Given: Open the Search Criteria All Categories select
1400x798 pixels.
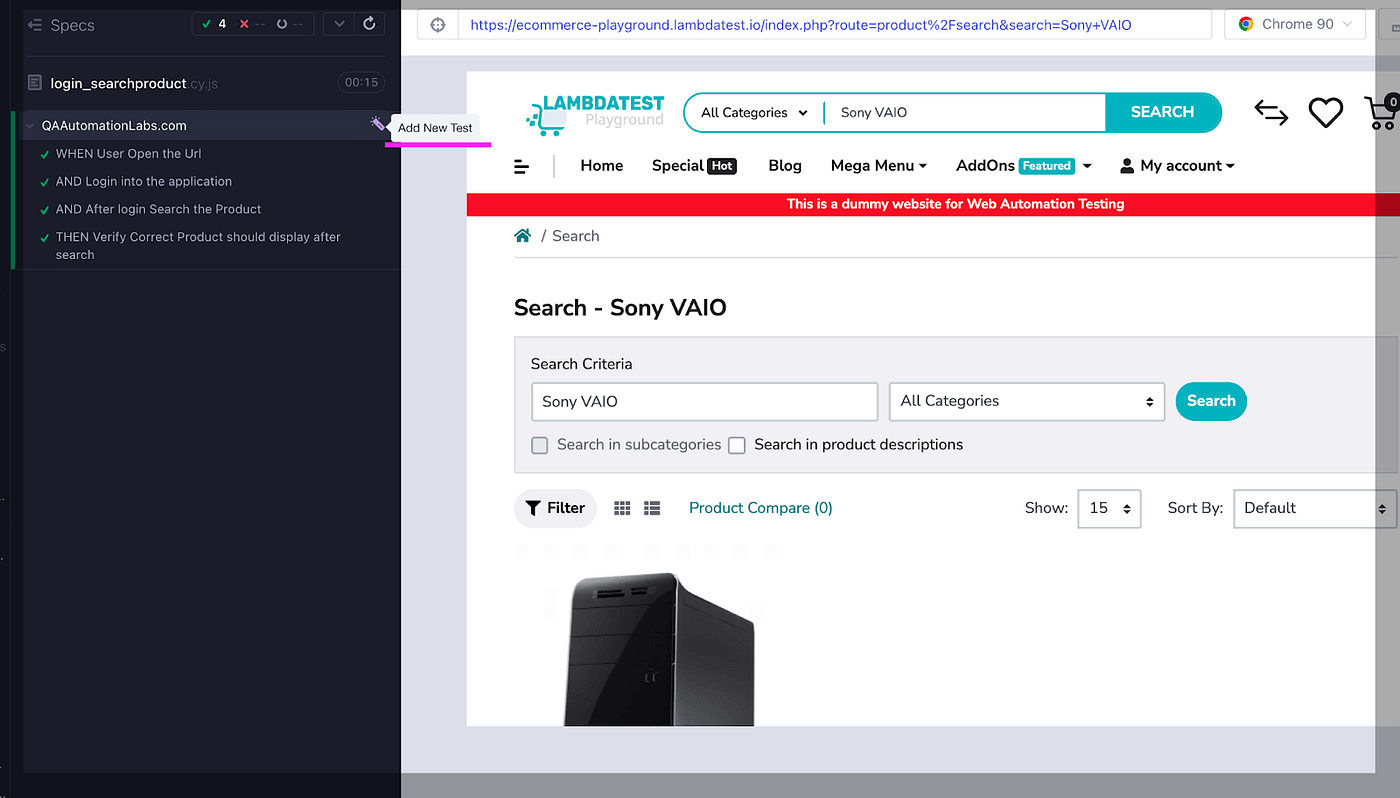Looking at the screenshot, I should [1027, 401].
